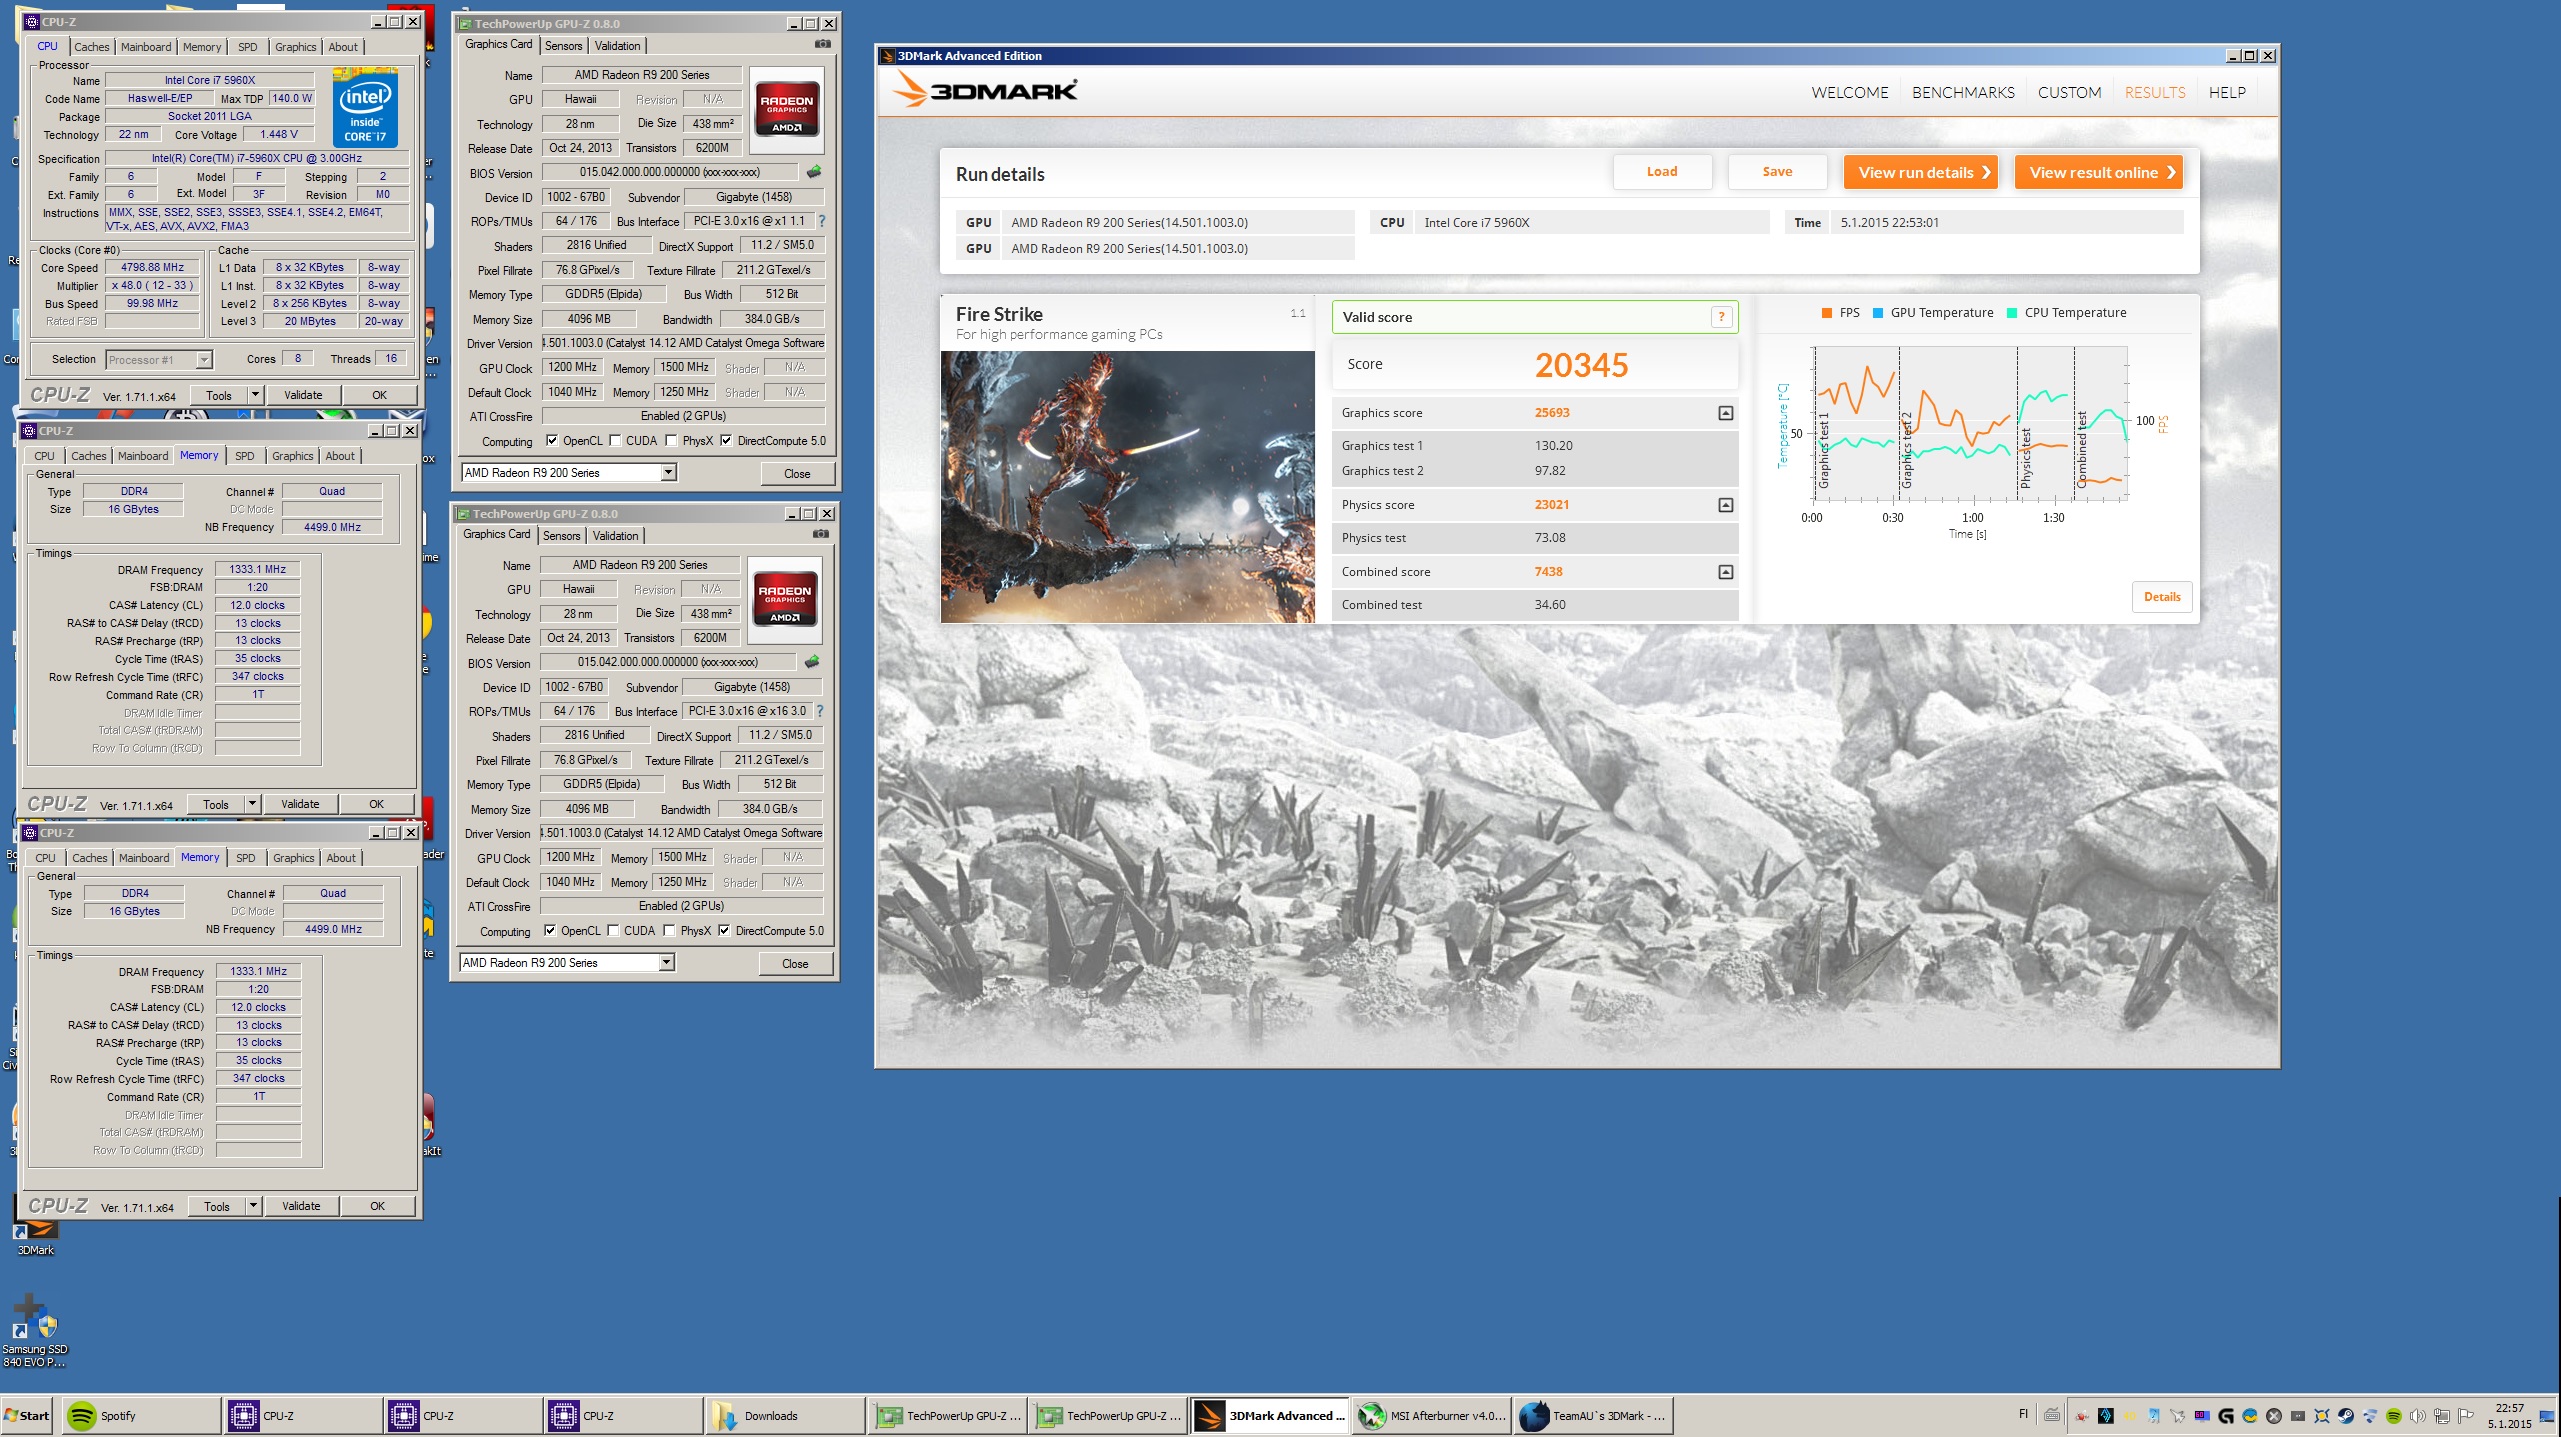Viewport: 2561px width, 1437px height.
Task: Click the camera screenshot icon in upper GPU-Z window
Action: click(x=822, y=44)
